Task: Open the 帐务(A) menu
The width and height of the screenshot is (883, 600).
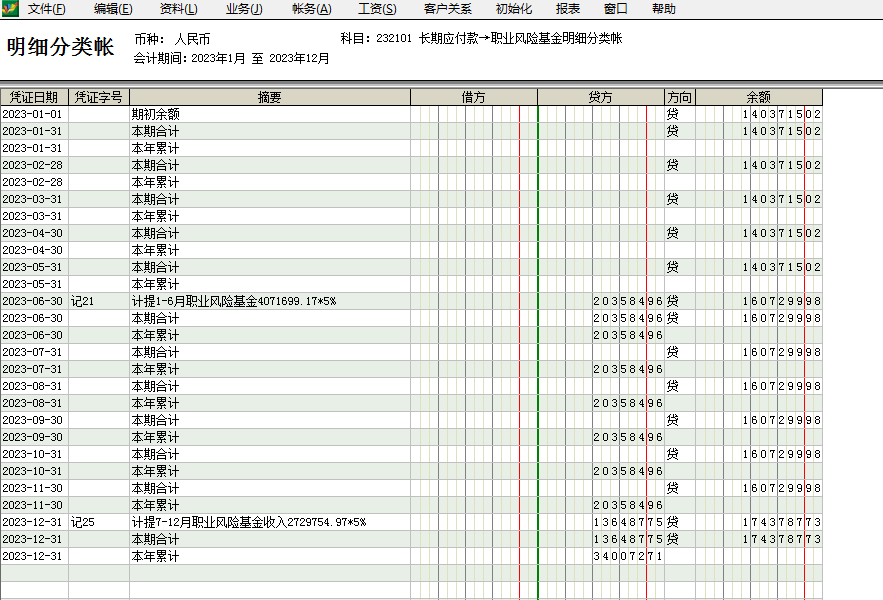Action: point(311,9)
